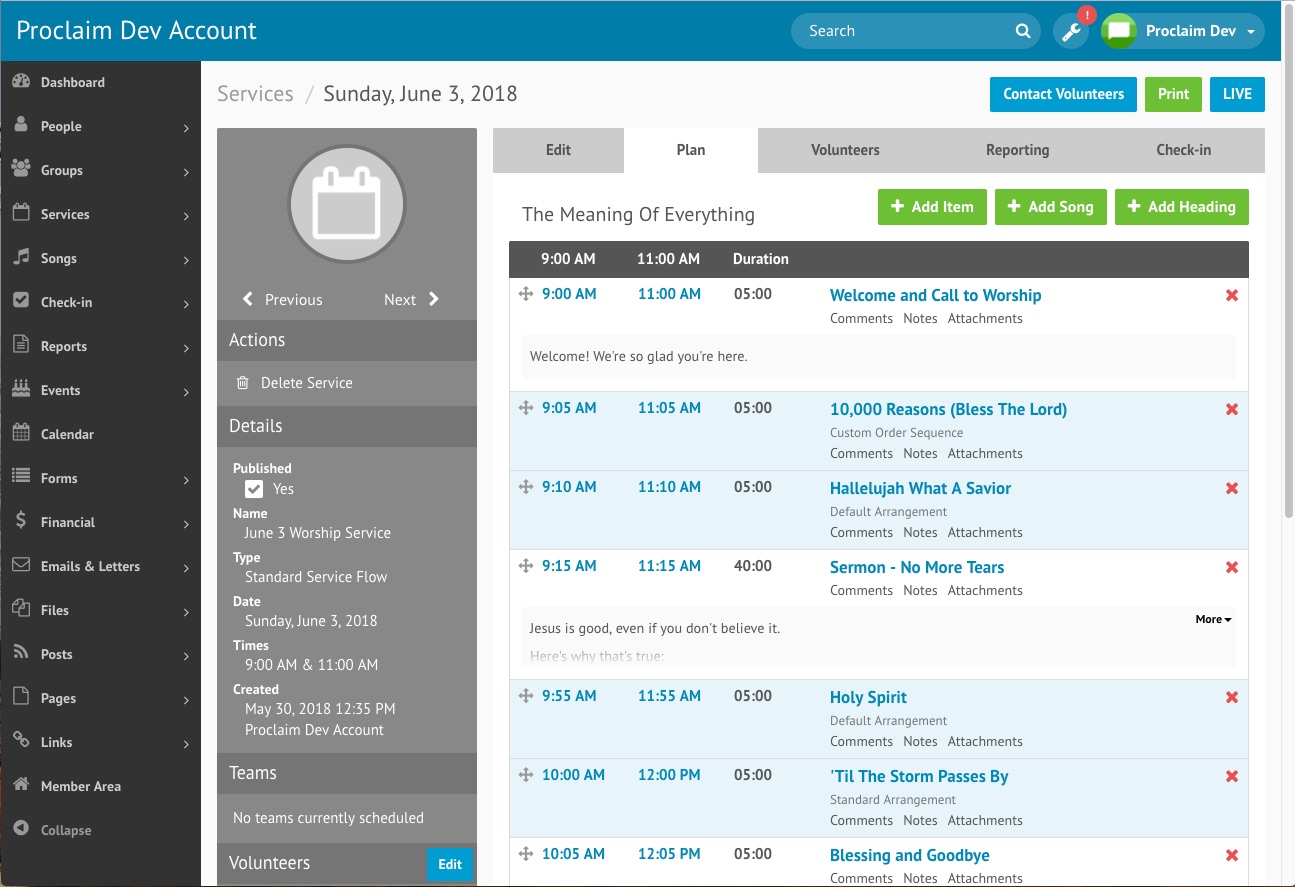
Task: Open the 10,000 Reasons song link
Action: pos(948,409)
